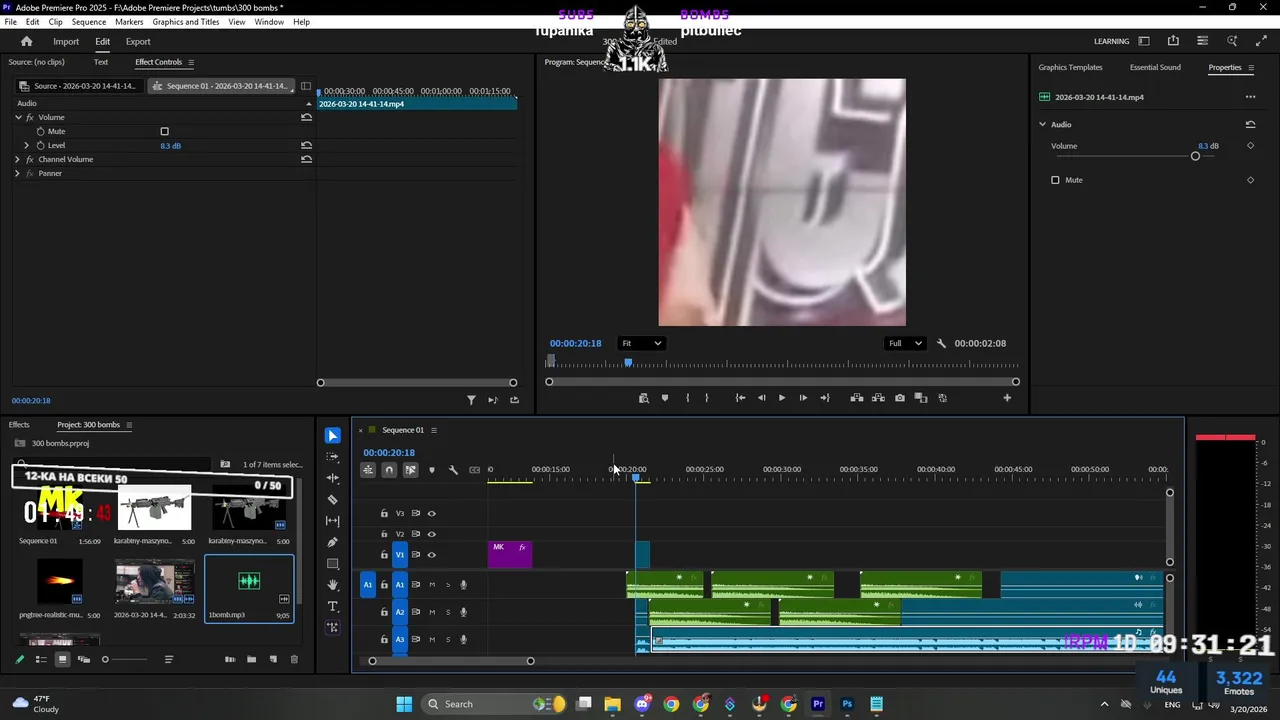This screenshot has height=720, width=1280.
Task: Click Export Frame camera icon
Action: point(900,398)
